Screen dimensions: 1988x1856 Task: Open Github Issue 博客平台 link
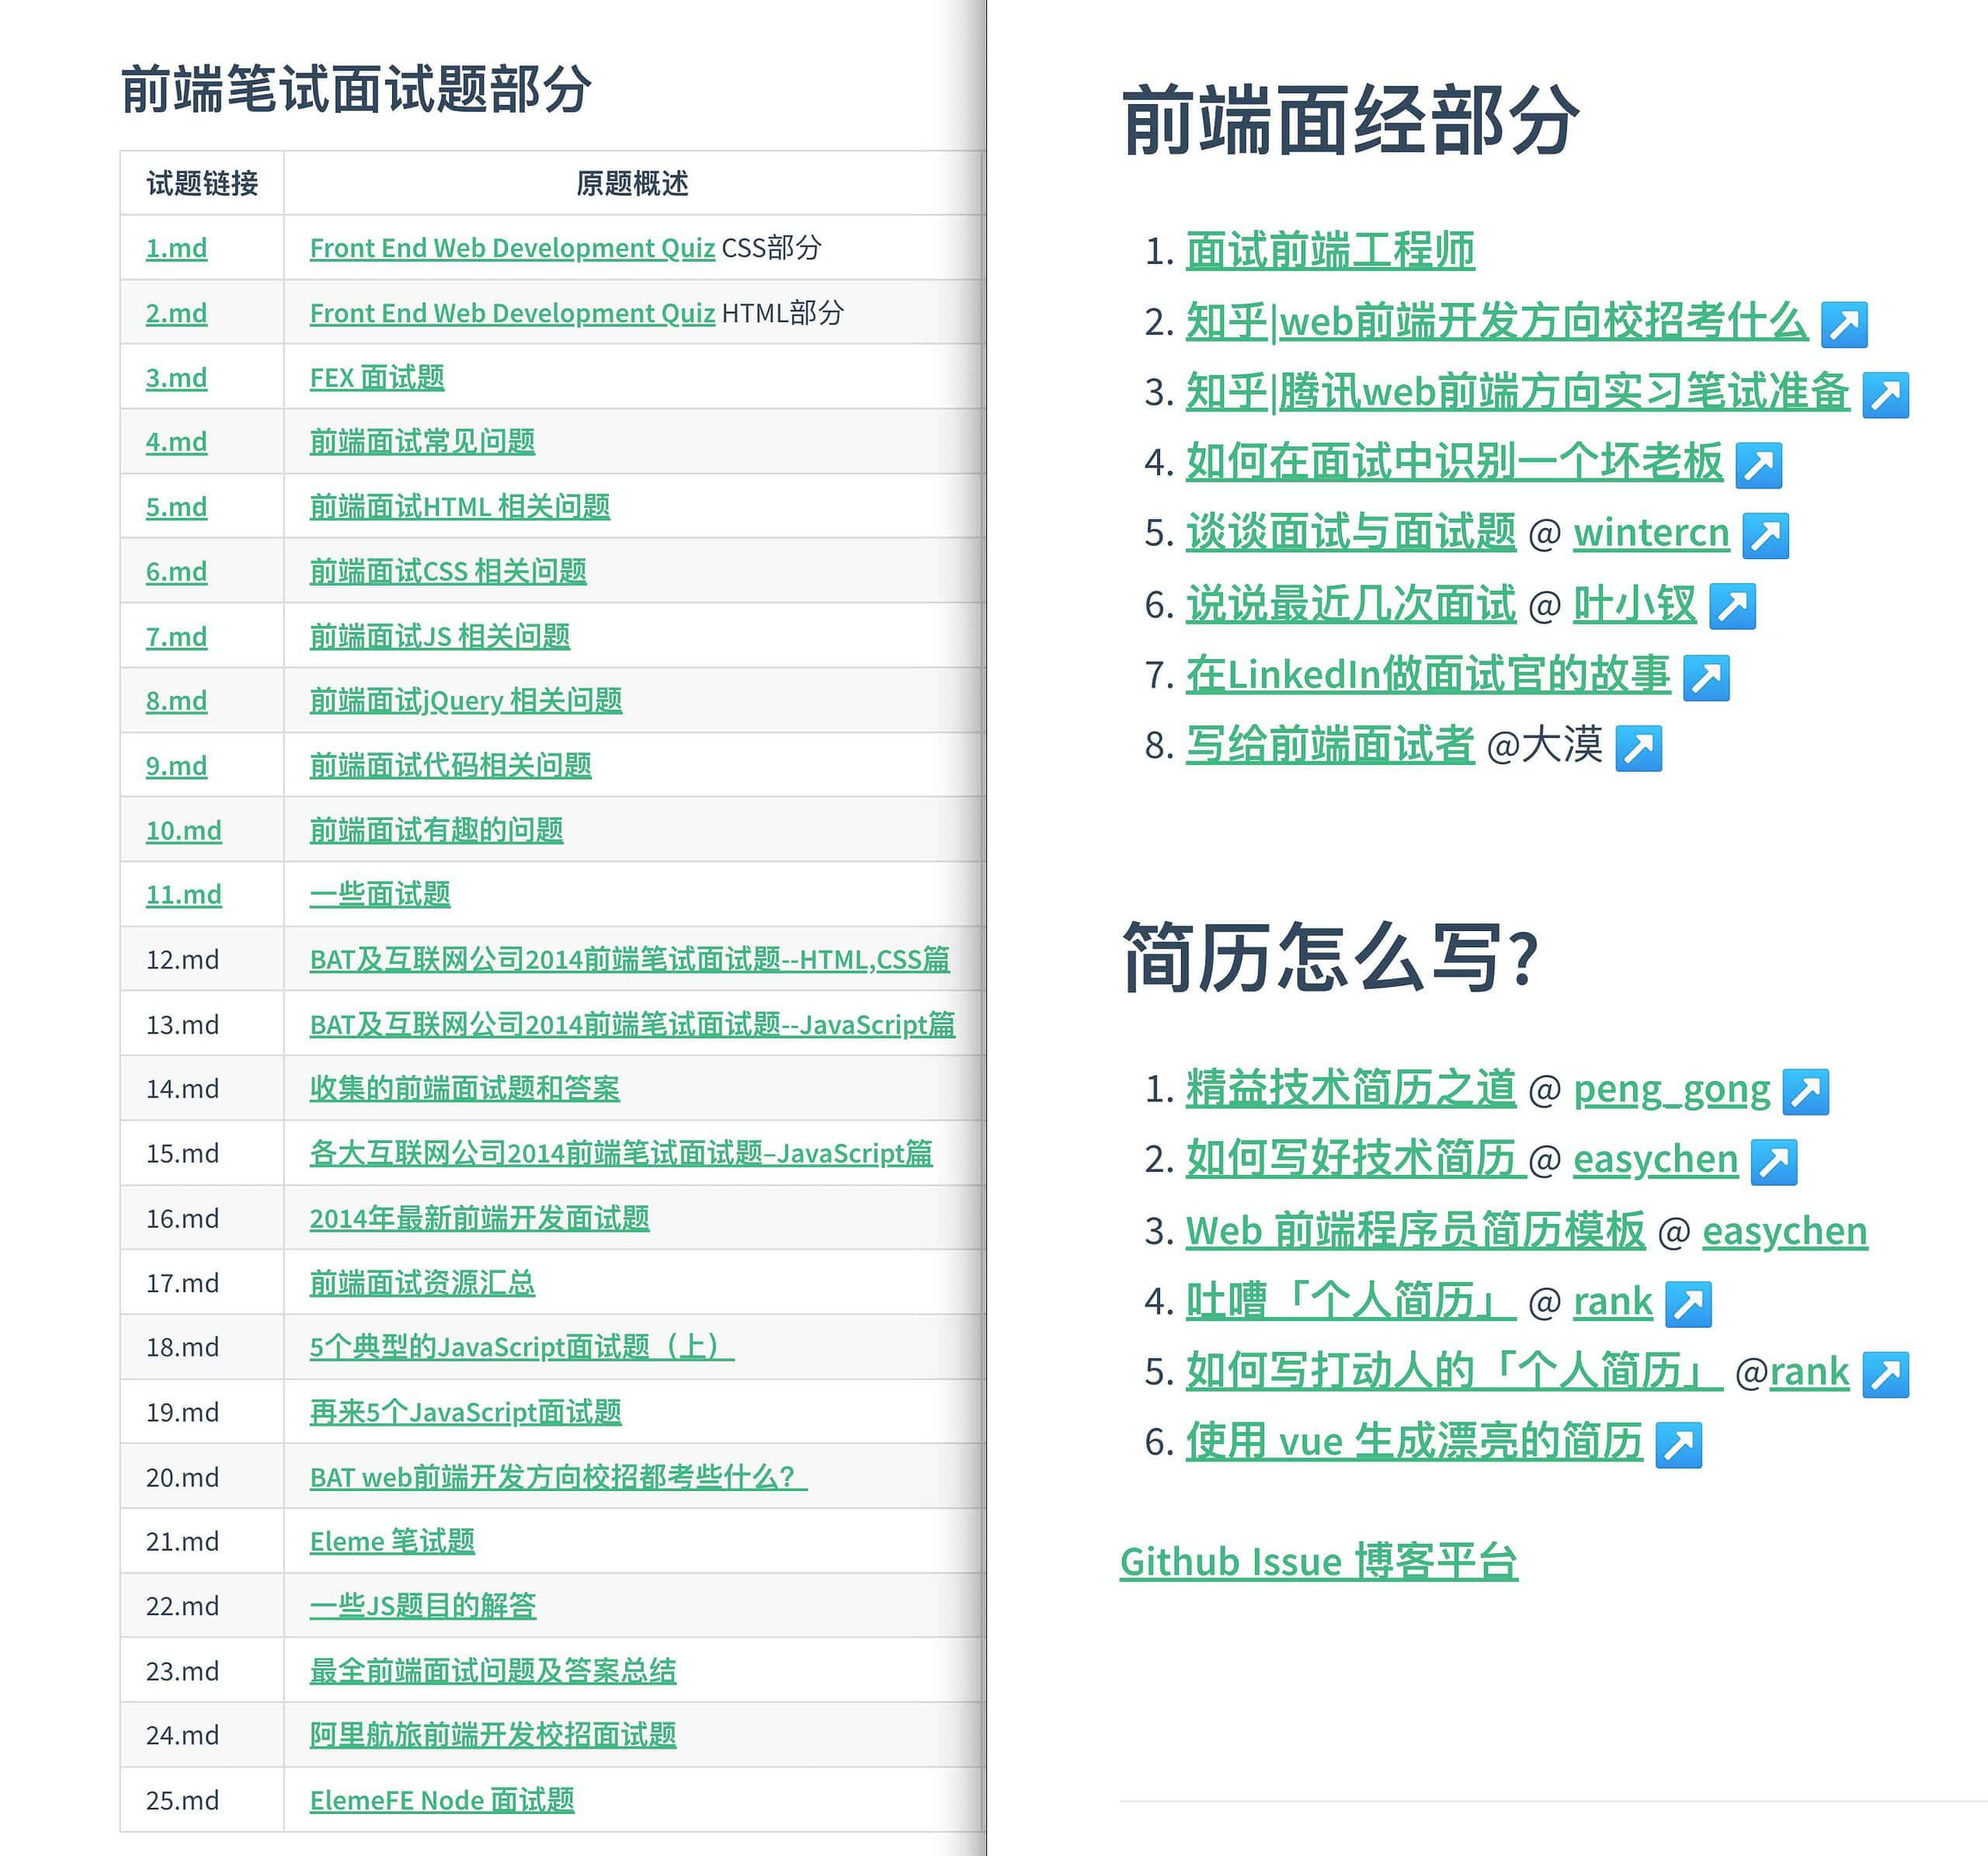coord(1319,1561)
